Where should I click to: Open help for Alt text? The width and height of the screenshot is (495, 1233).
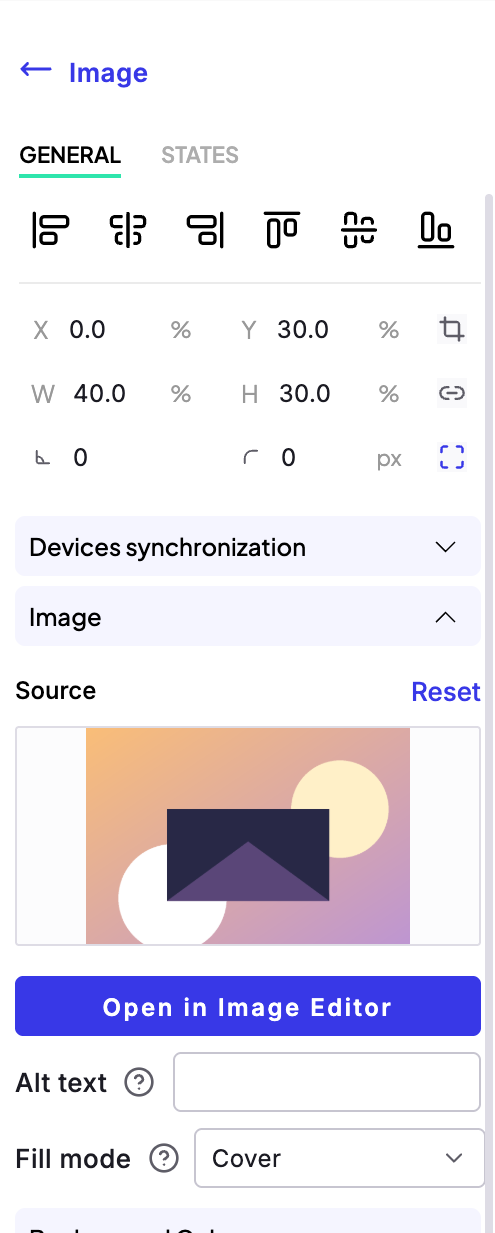(139, 1082)
